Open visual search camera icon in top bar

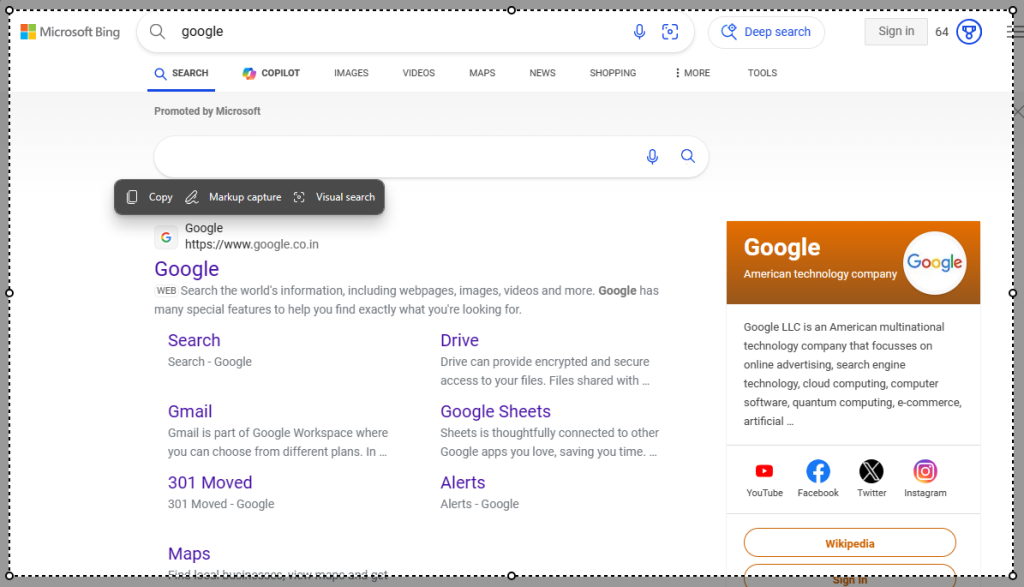coord(670,31)
